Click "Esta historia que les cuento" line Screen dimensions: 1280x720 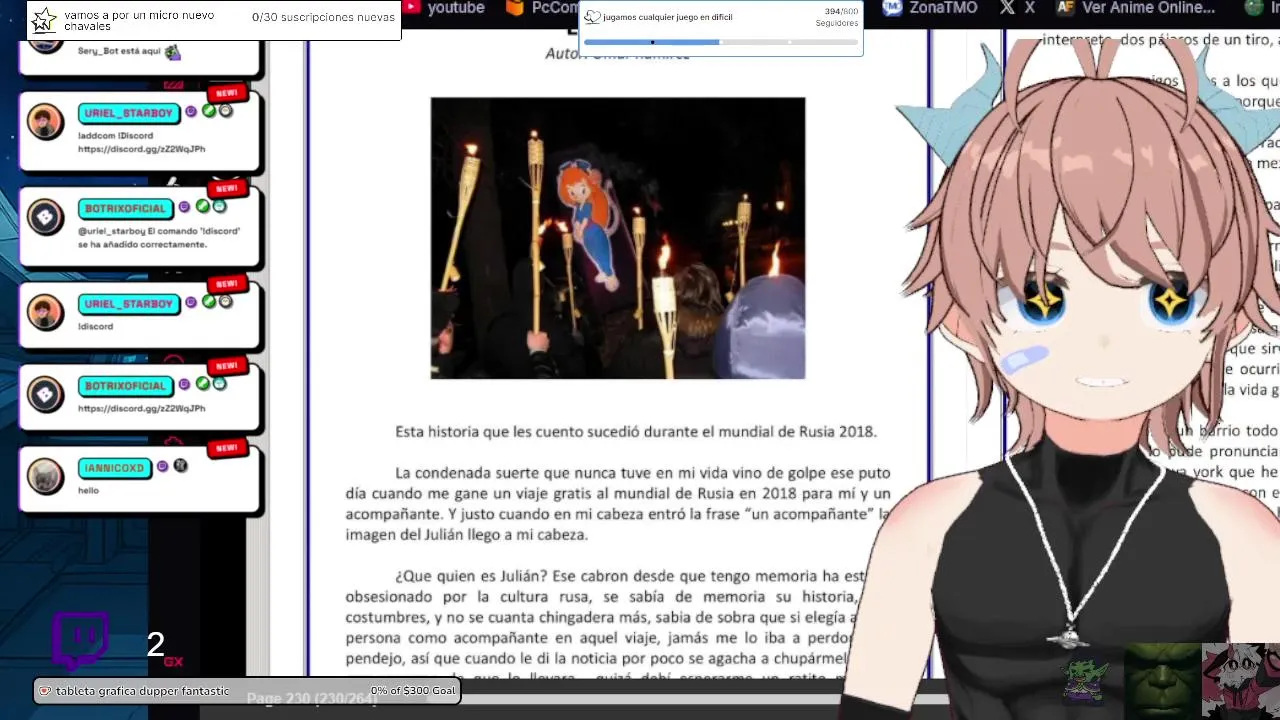click(x=635, y=432)
